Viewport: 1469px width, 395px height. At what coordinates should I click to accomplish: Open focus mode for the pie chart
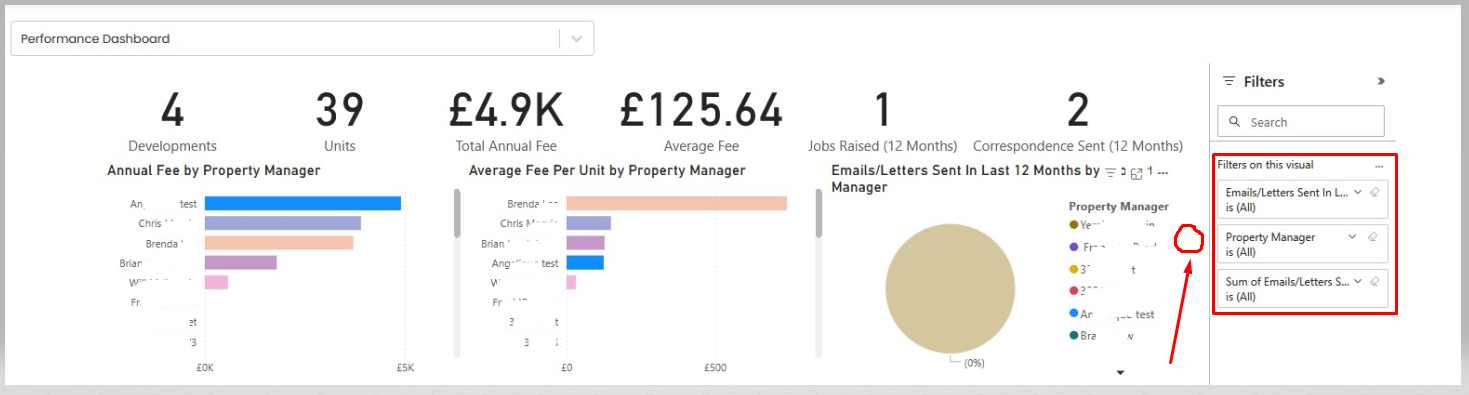point(1136,174)
